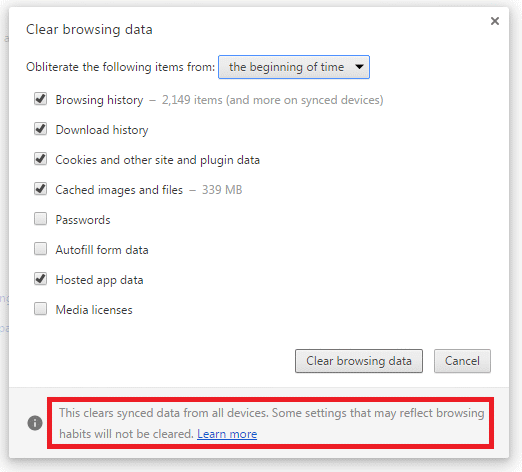The width and height of the screenshot is (522, 472).
Task: Open the time range dropdown arrow
Action: pos(359,67)
